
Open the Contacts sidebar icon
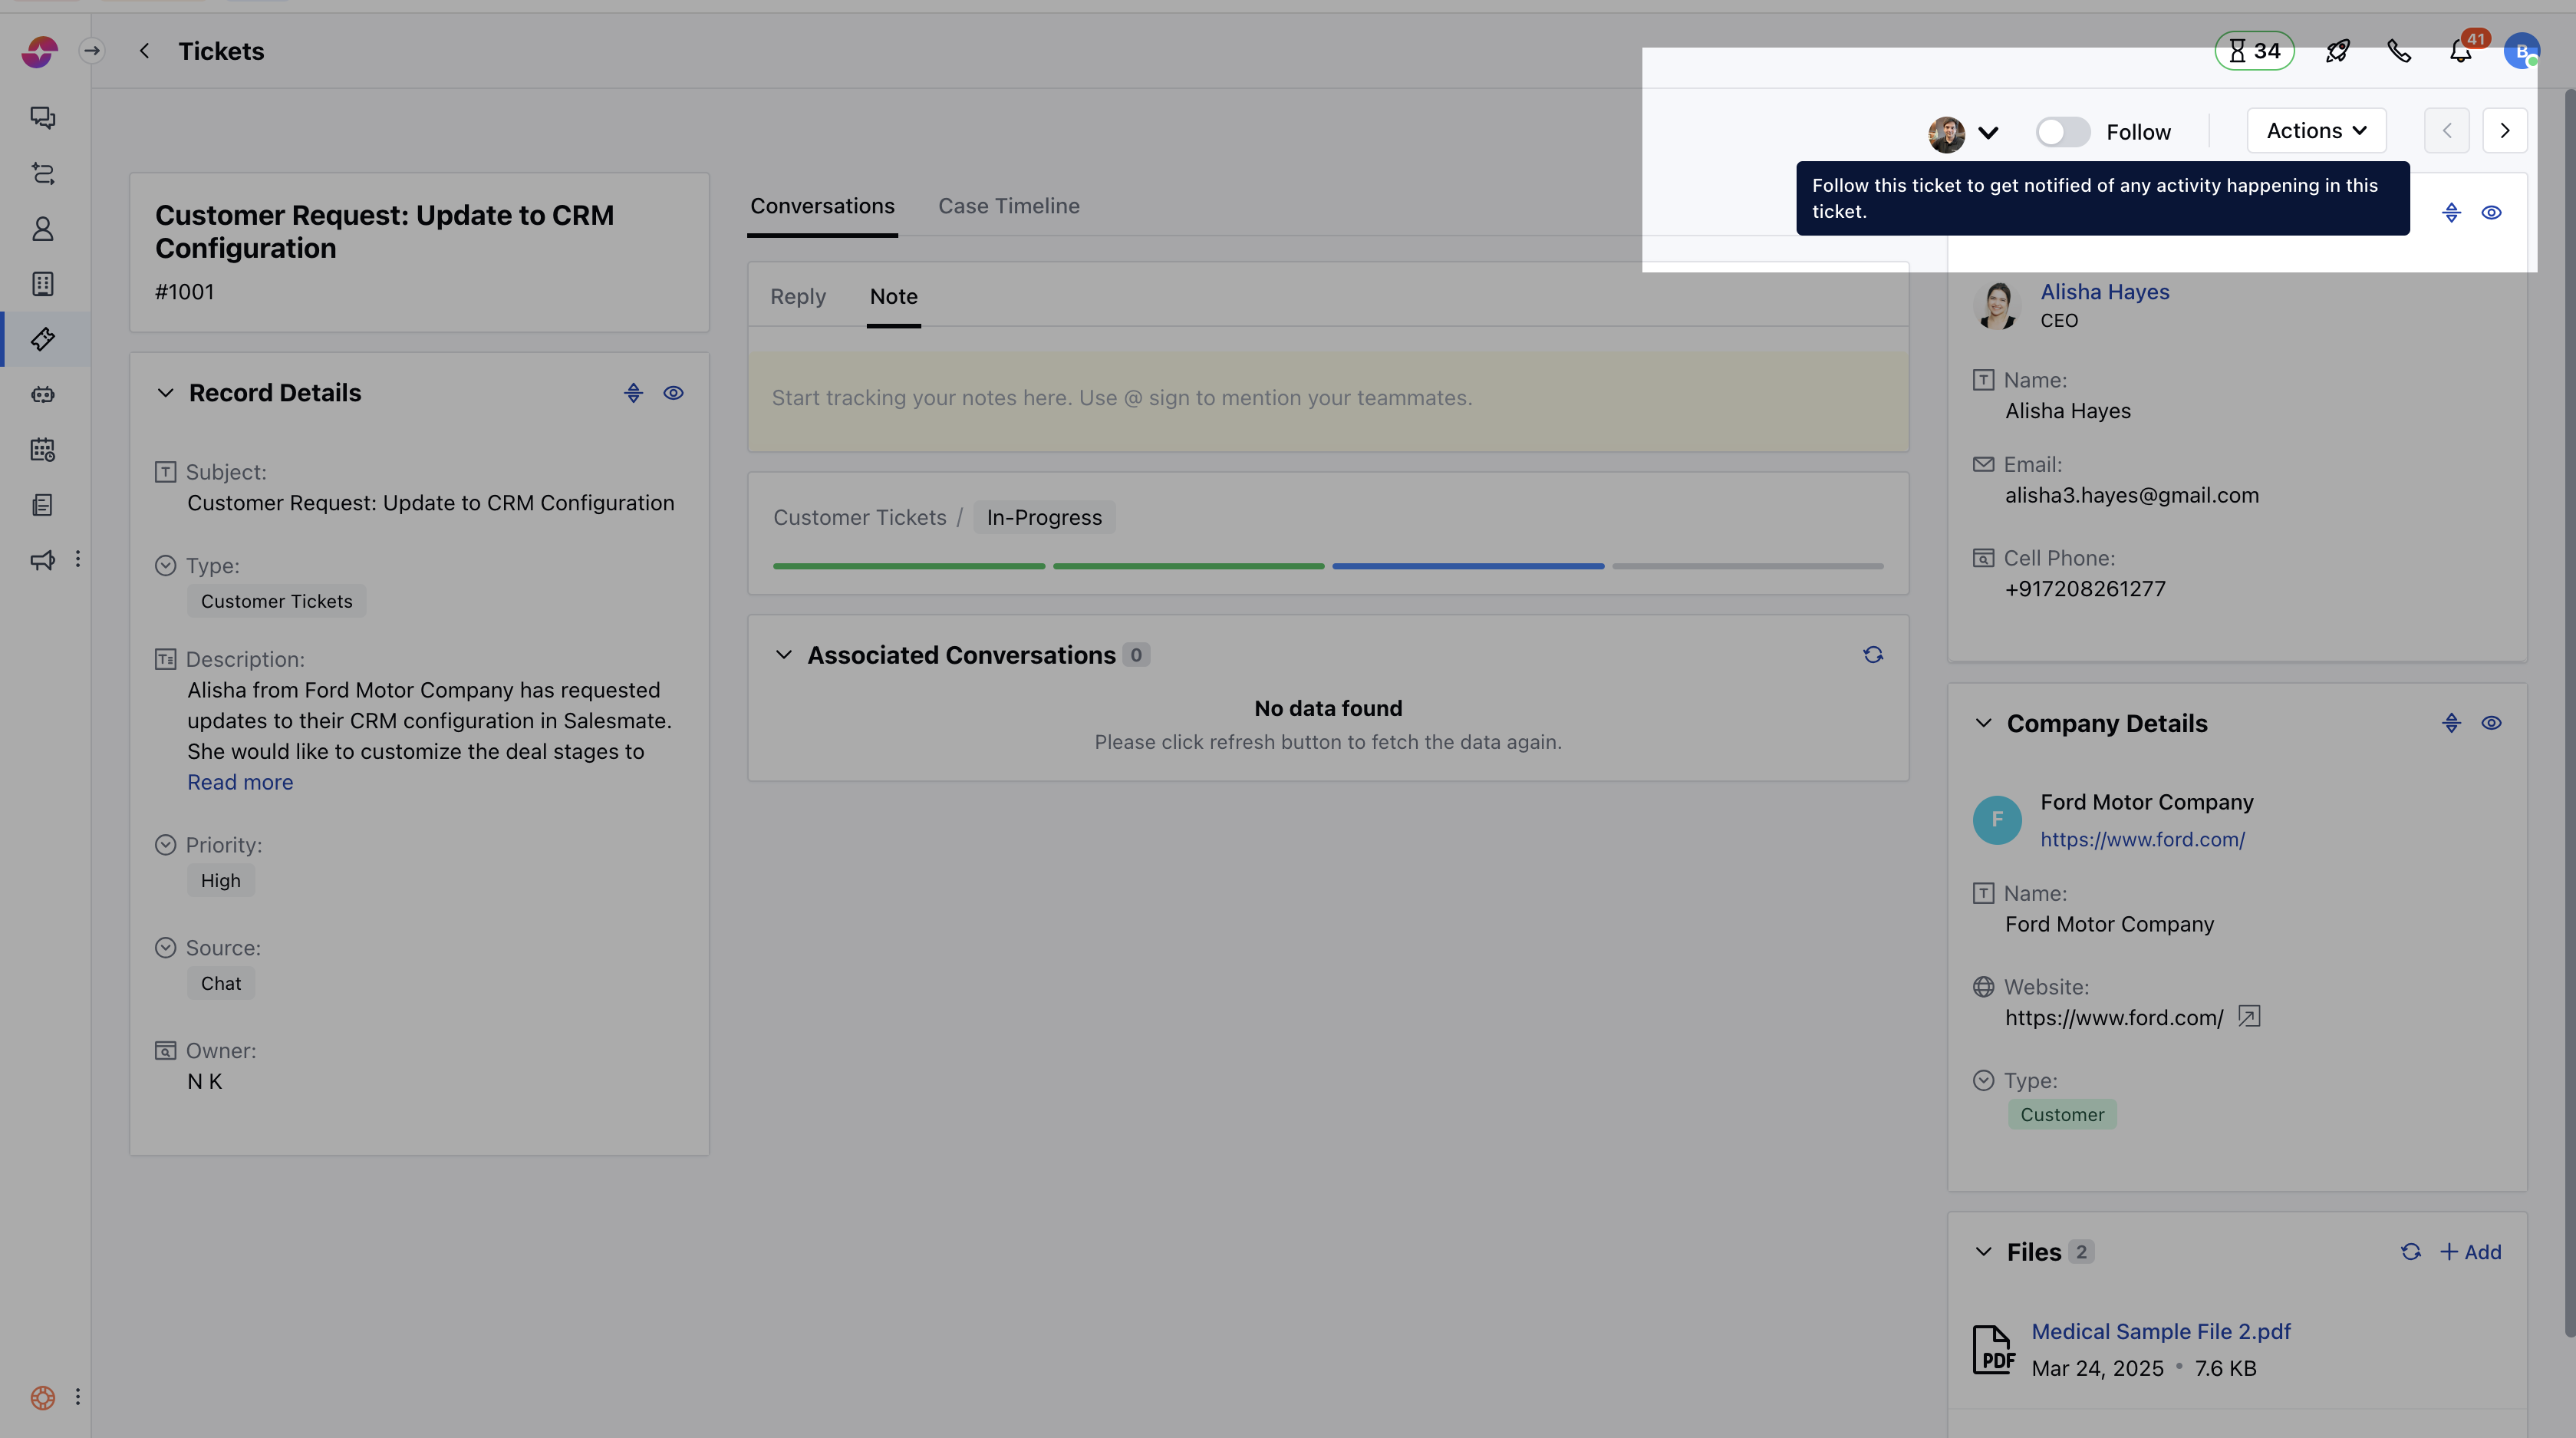tap(42, 229)
